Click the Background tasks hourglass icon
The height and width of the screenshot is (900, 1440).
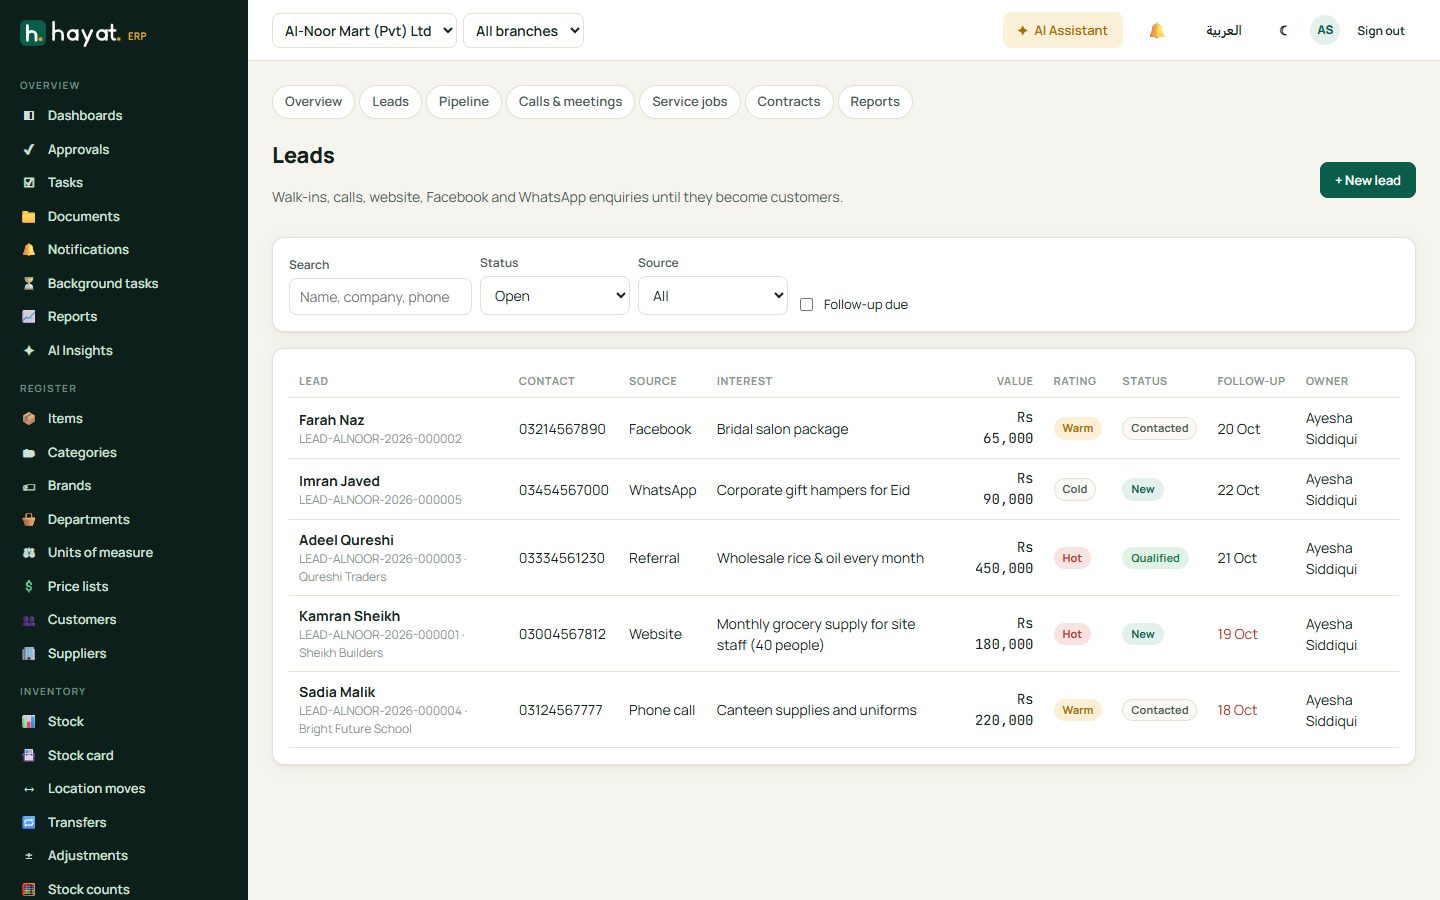point(29,284)
